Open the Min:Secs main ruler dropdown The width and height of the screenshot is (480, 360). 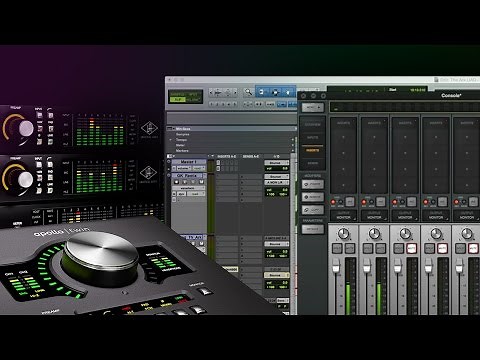click(173, 129)
